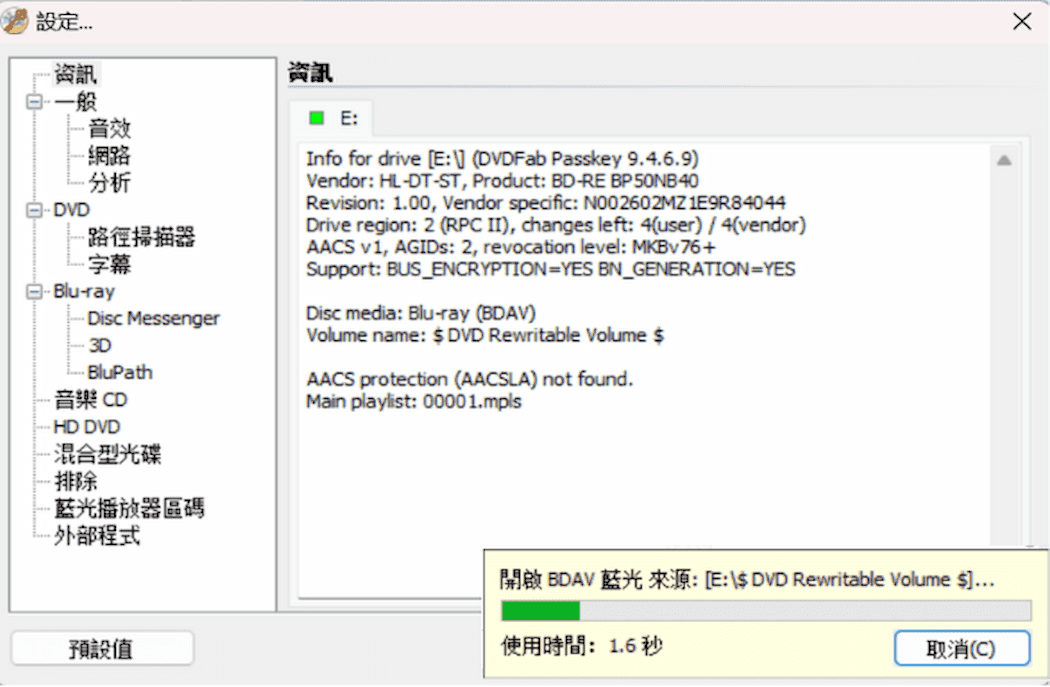Open 路徑掃描器 under DVD
This screenshot has width=1050, height=687.
[141, 237]
